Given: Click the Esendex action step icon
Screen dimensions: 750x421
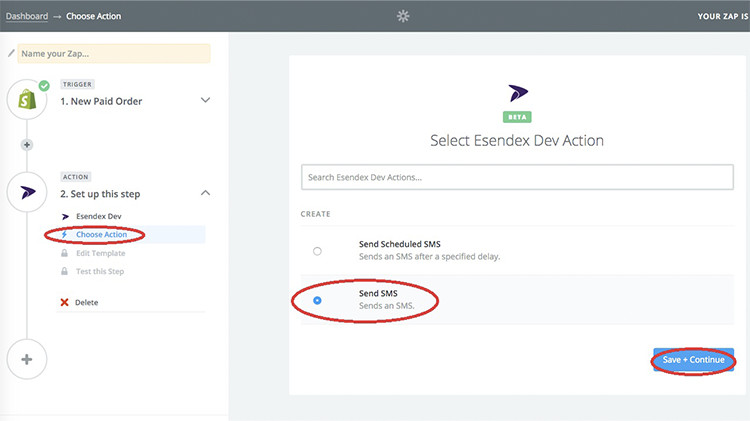Looking at the screenshot, I should [27, 192].
